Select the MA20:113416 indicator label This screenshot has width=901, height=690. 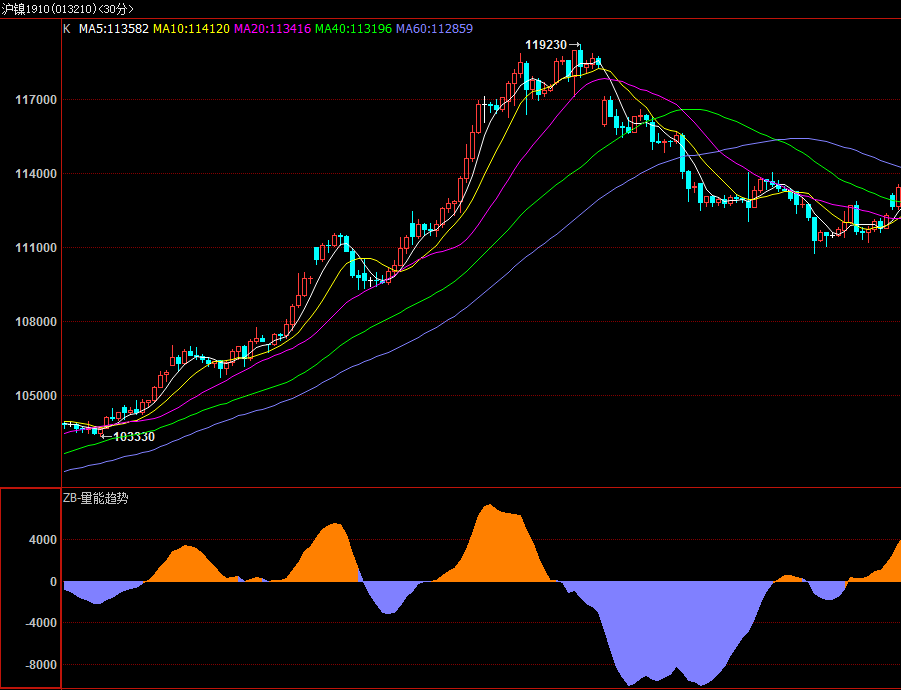(272, 29)
